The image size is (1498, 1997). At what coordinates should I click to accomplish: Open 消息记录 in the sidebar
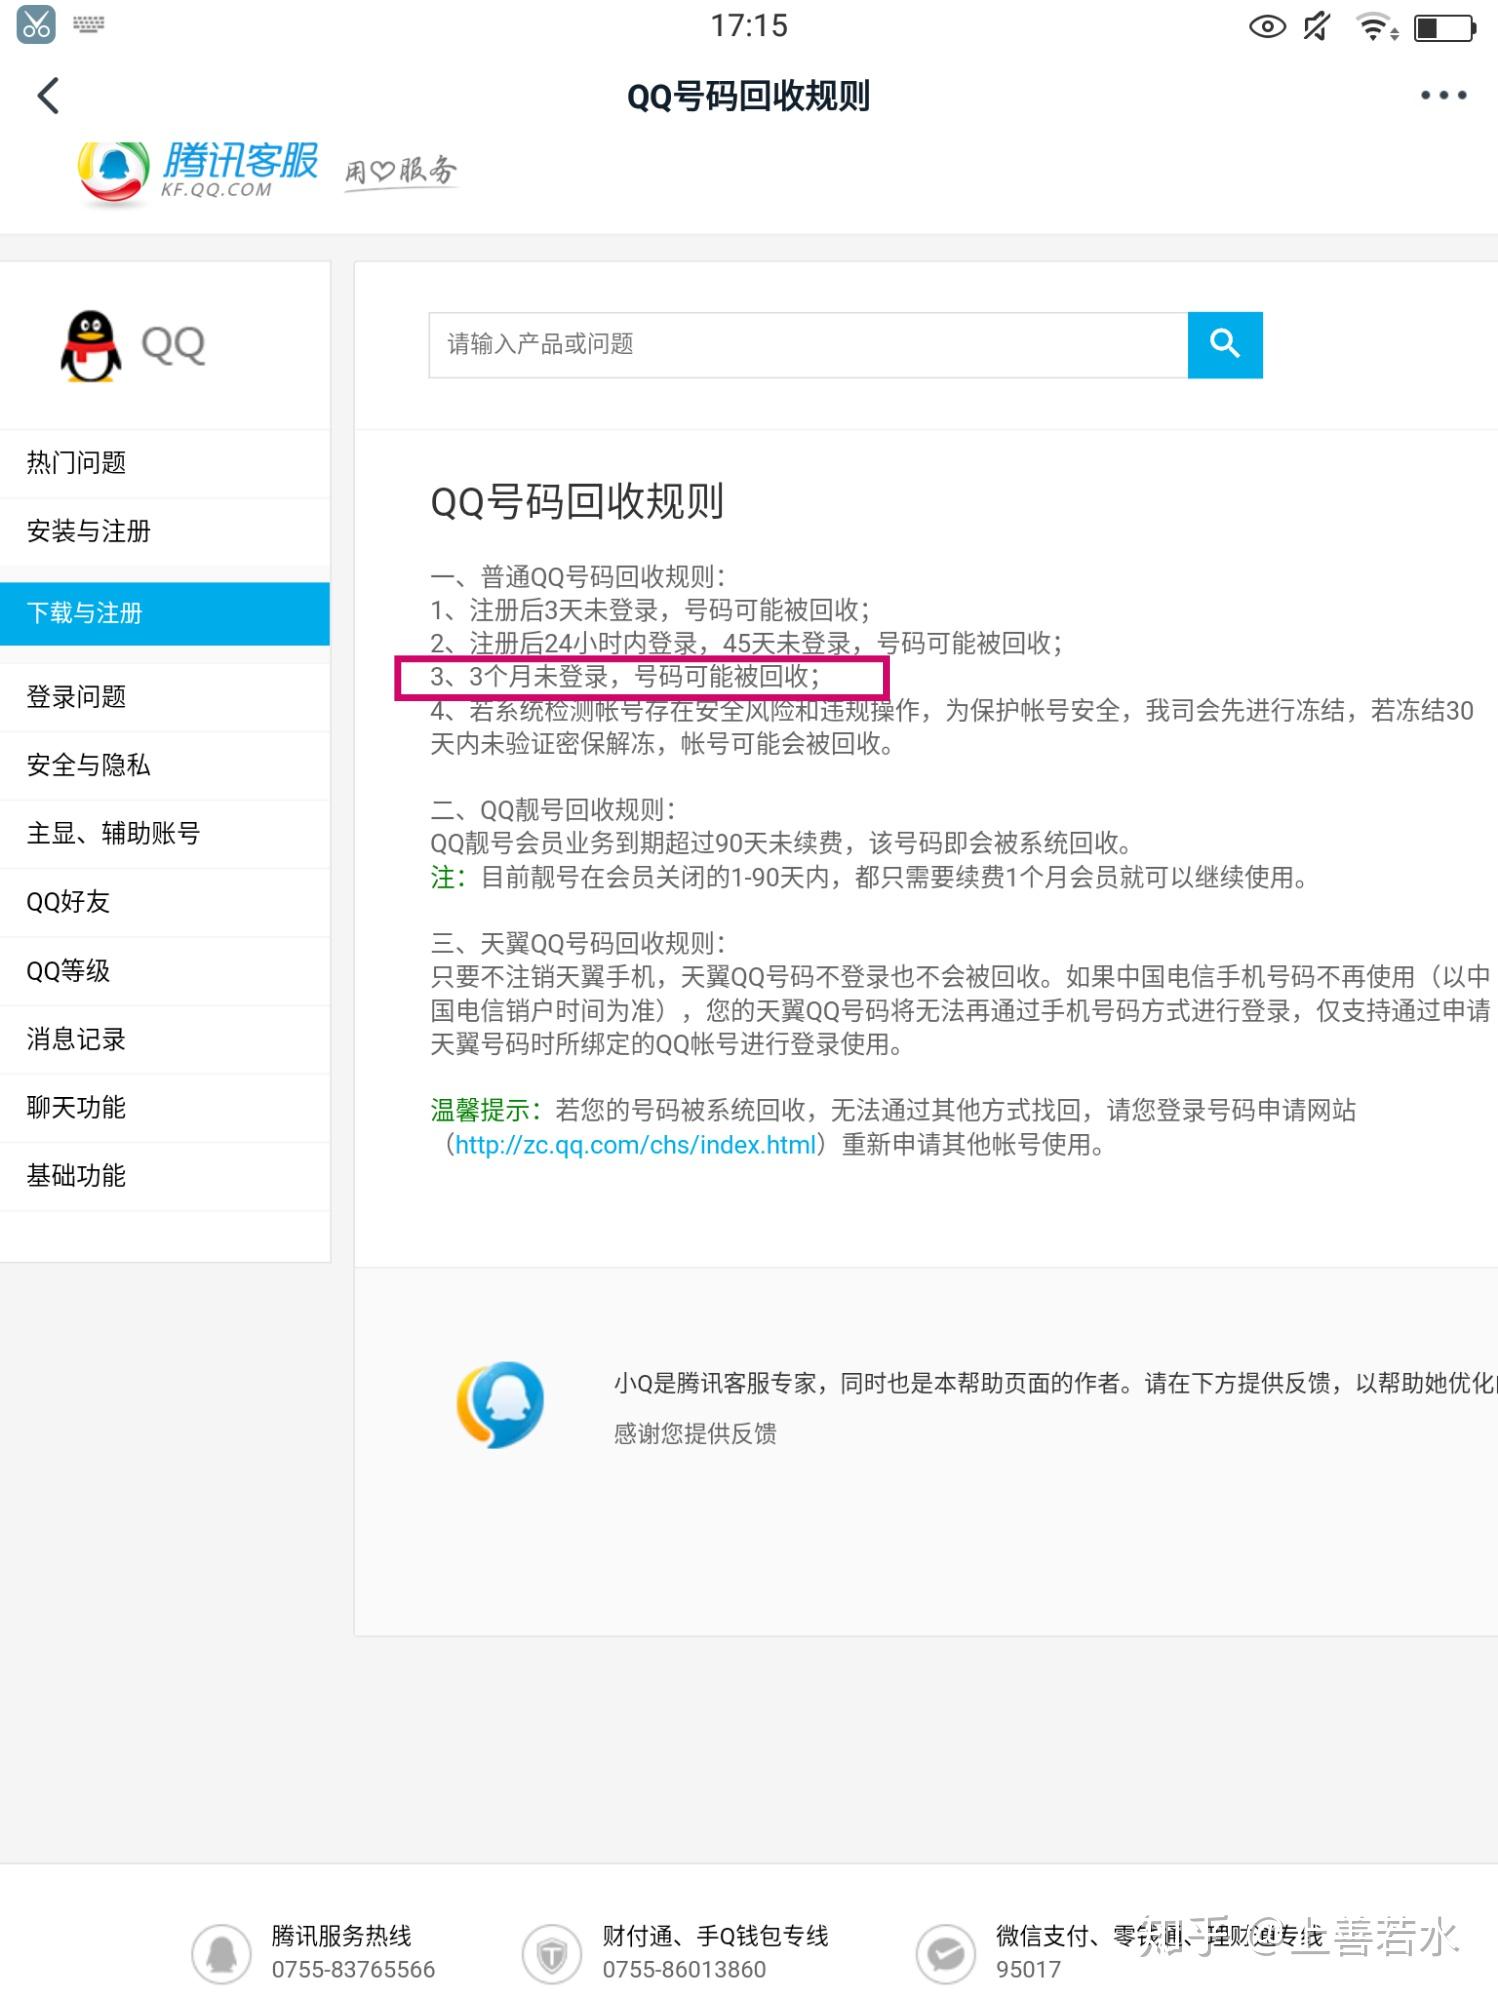click(165, 1039)
